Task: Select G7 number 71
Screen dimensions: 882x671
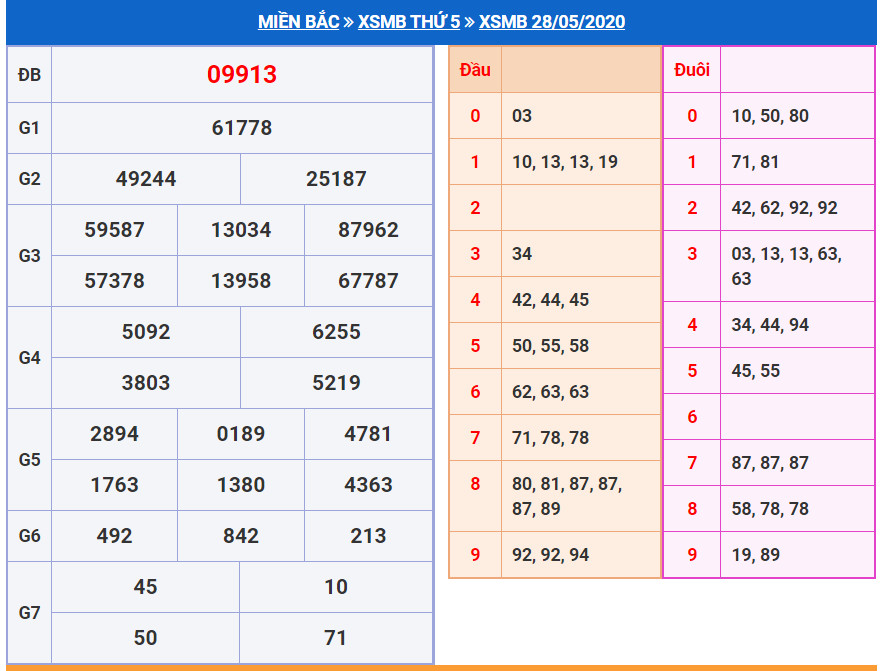Action: (x=336, y=638)
